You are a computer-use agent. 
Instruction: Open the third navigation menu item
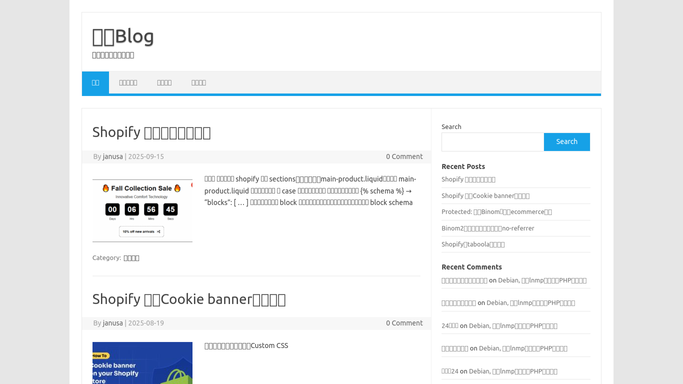164,83
